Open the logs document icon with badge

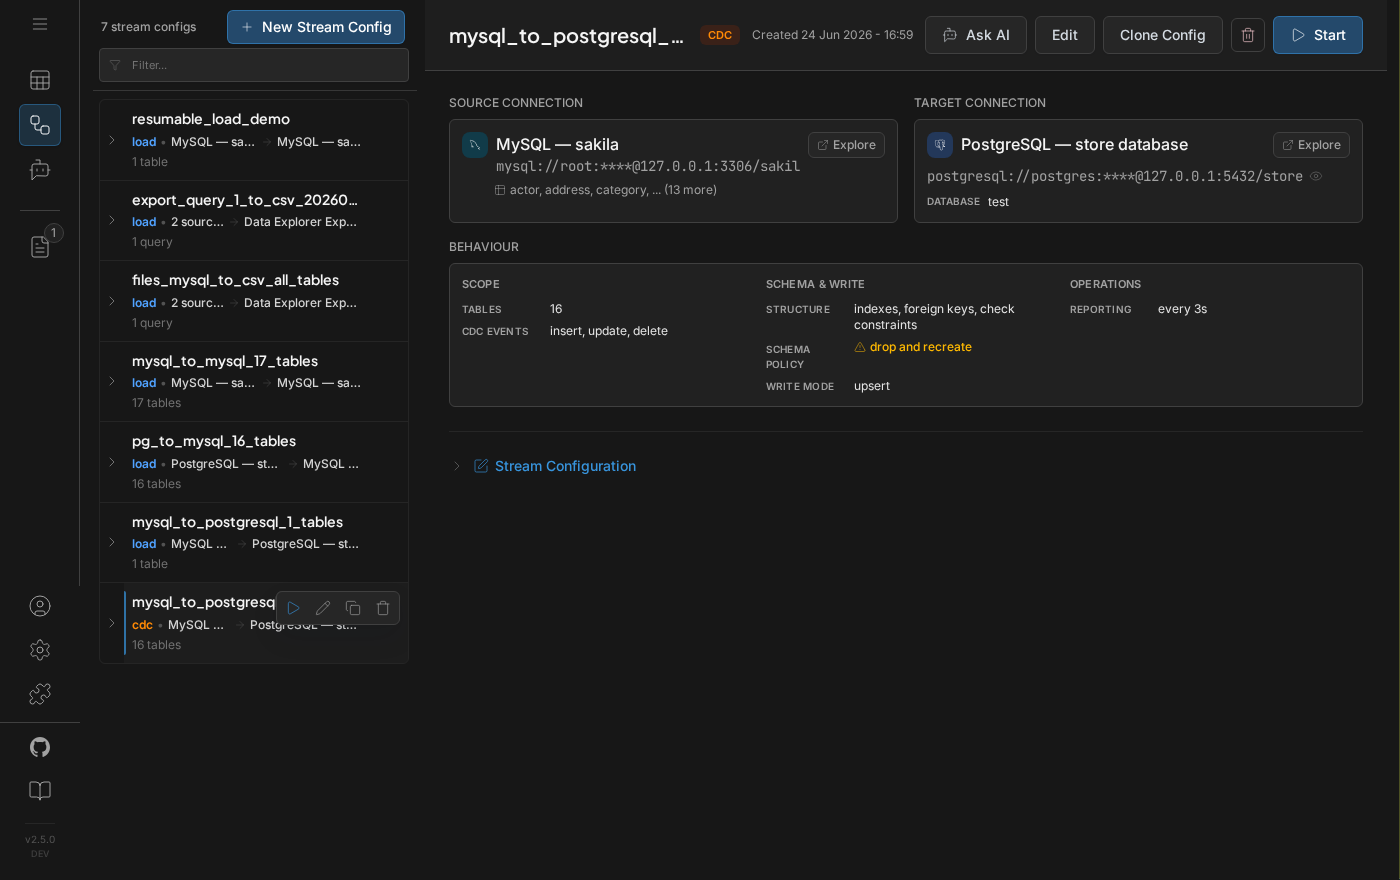pyautogui.click(x=40, y=246)
